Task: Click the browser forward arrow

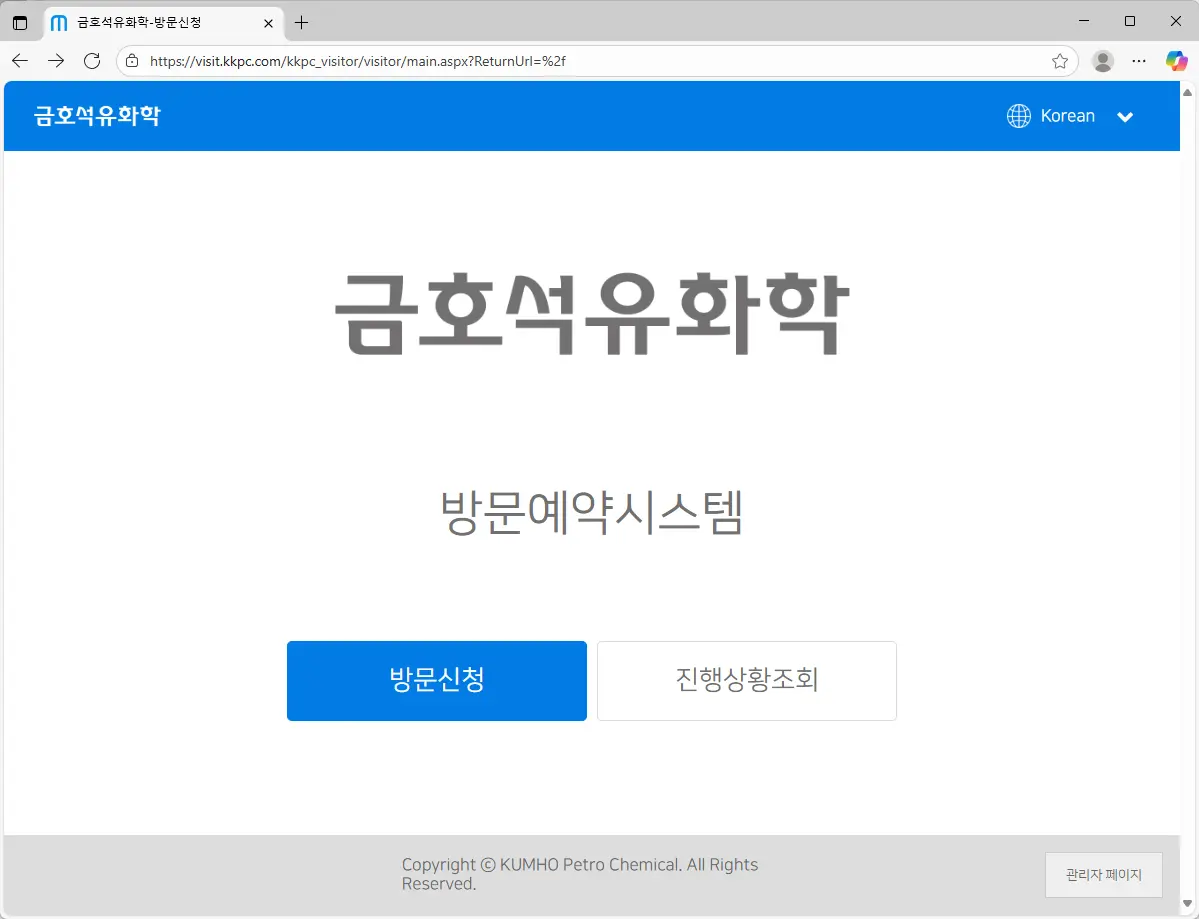Action: click(56, 61)
